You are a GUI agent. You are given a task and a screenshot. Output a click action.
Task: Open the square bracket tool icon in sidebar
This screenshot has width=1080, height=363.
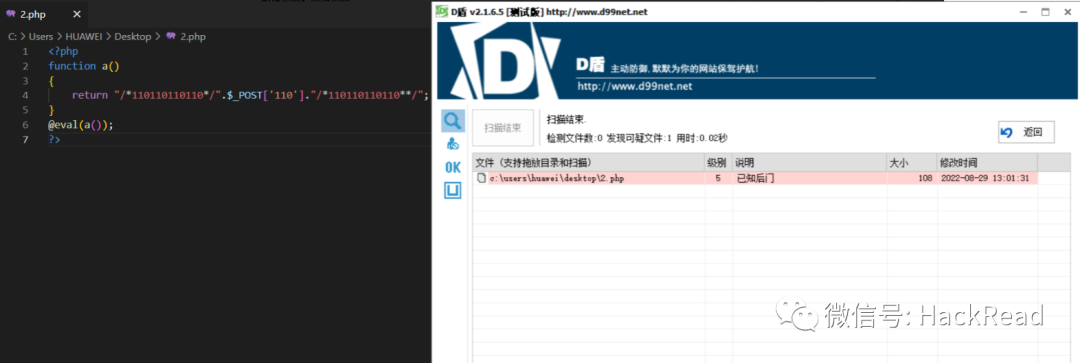(x=453, y=191)
